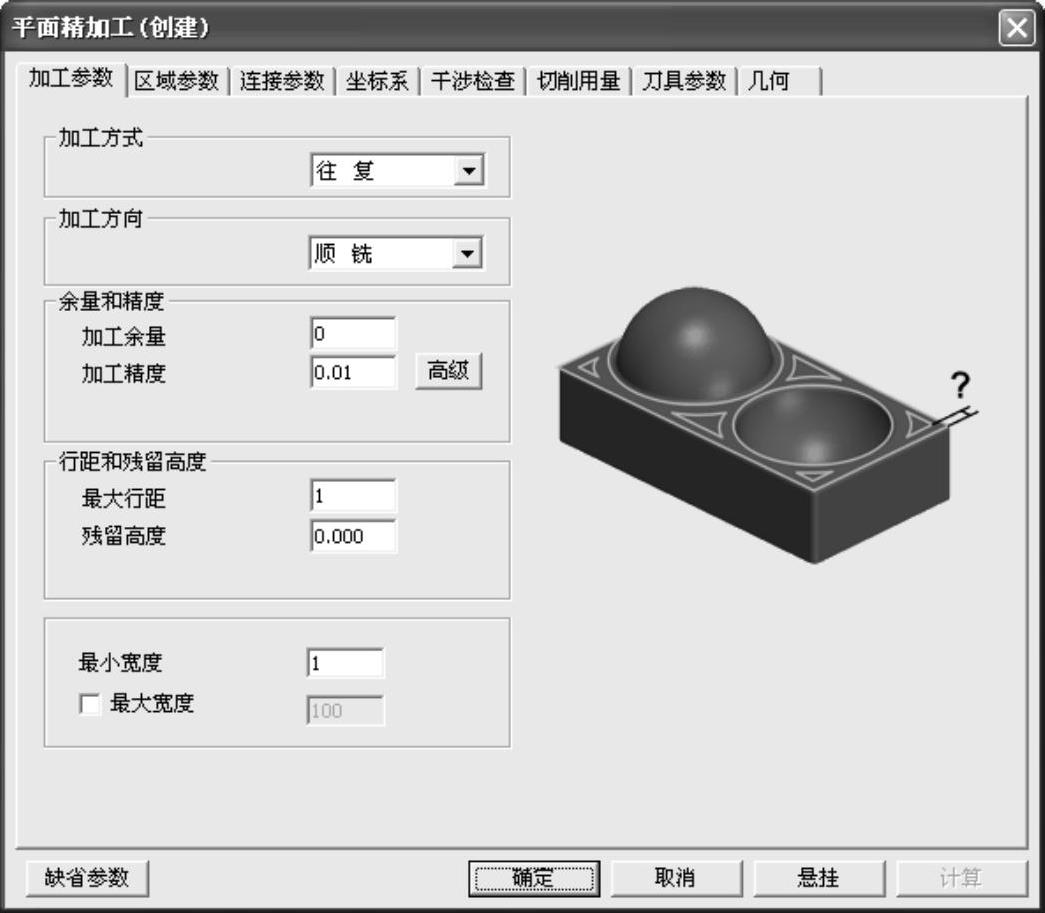
Task: Open the 切削用量 tab
Action: [578, 82]
